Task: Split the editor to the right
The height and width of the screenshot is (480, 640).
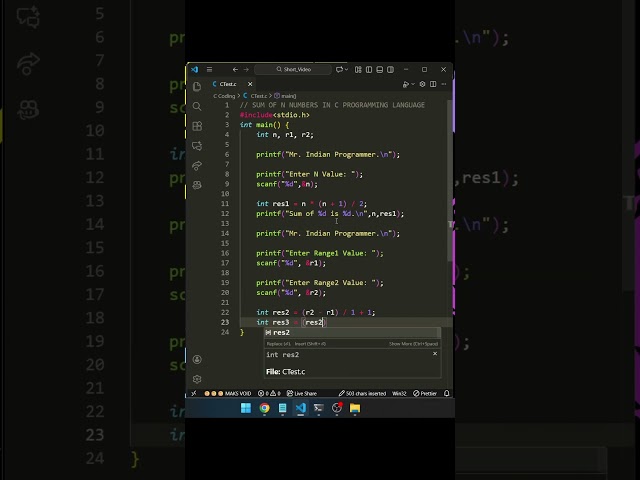Action: [x=433, y=84]
